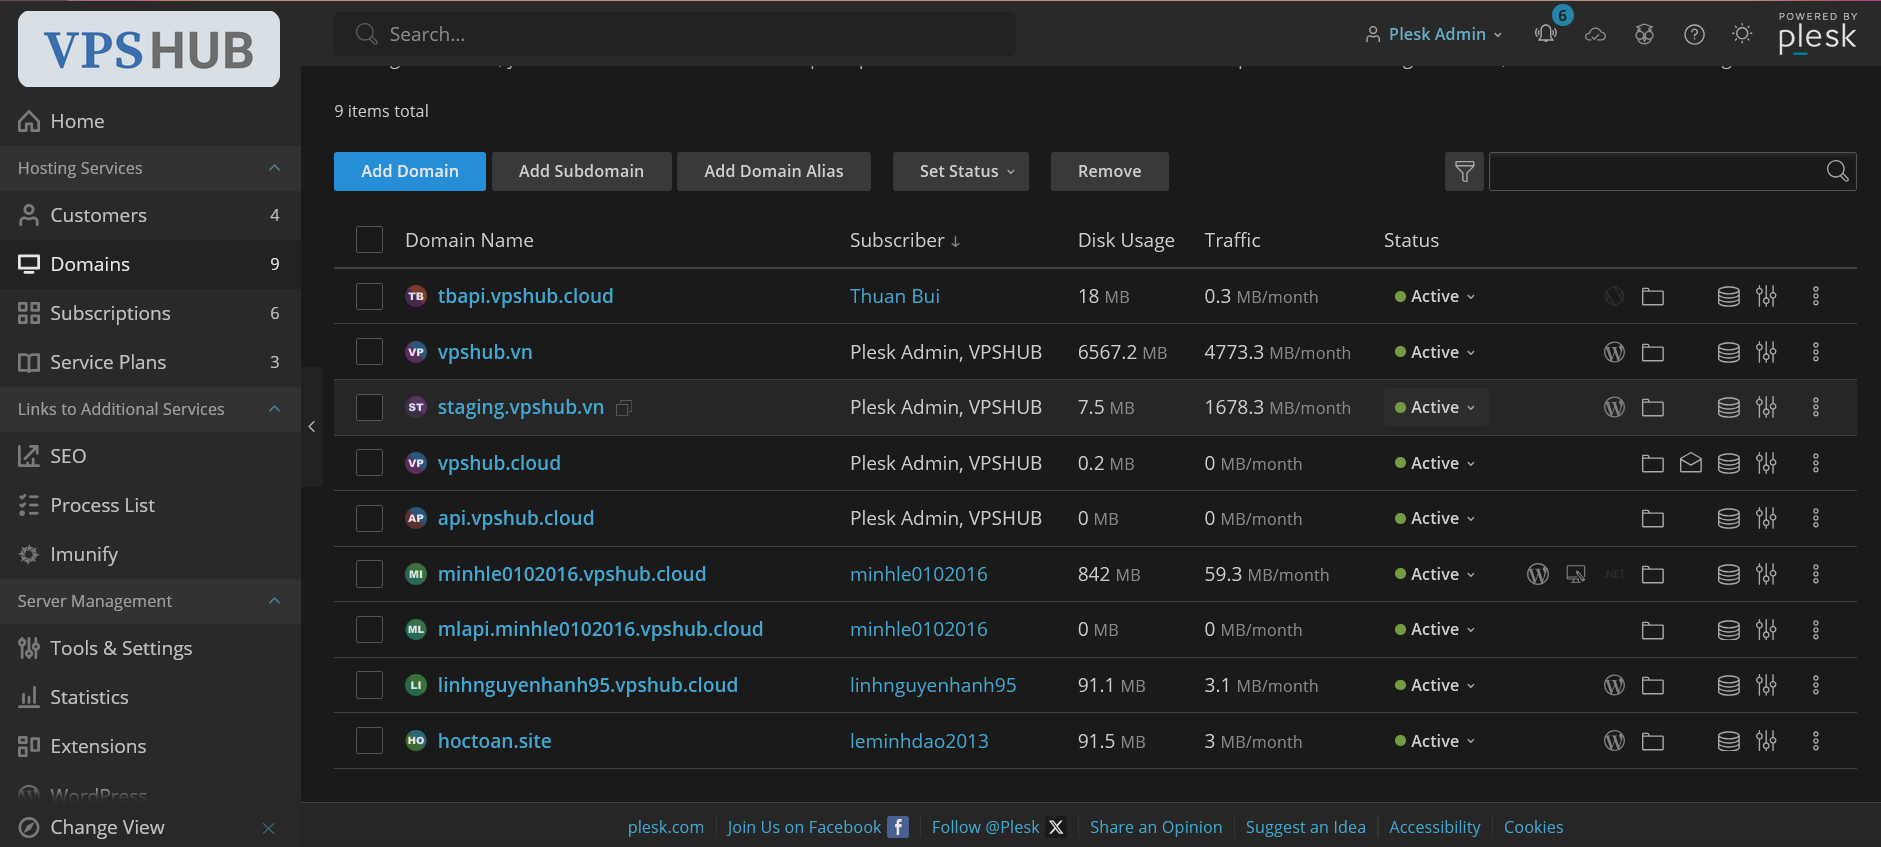Open site builder icon for minhle0102016.vpshub.cloud

pos(1576,574)
